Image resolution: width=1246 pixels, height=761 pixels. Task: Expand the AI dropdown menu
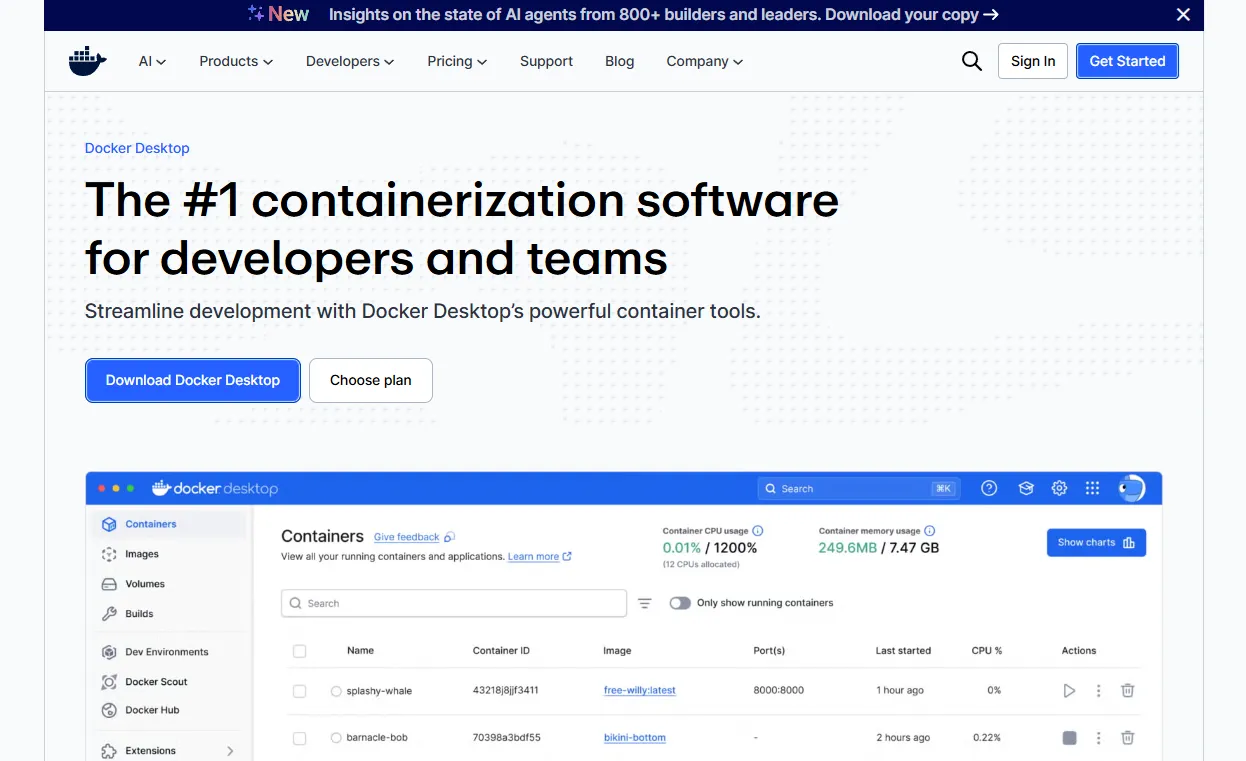pos(152,61)
